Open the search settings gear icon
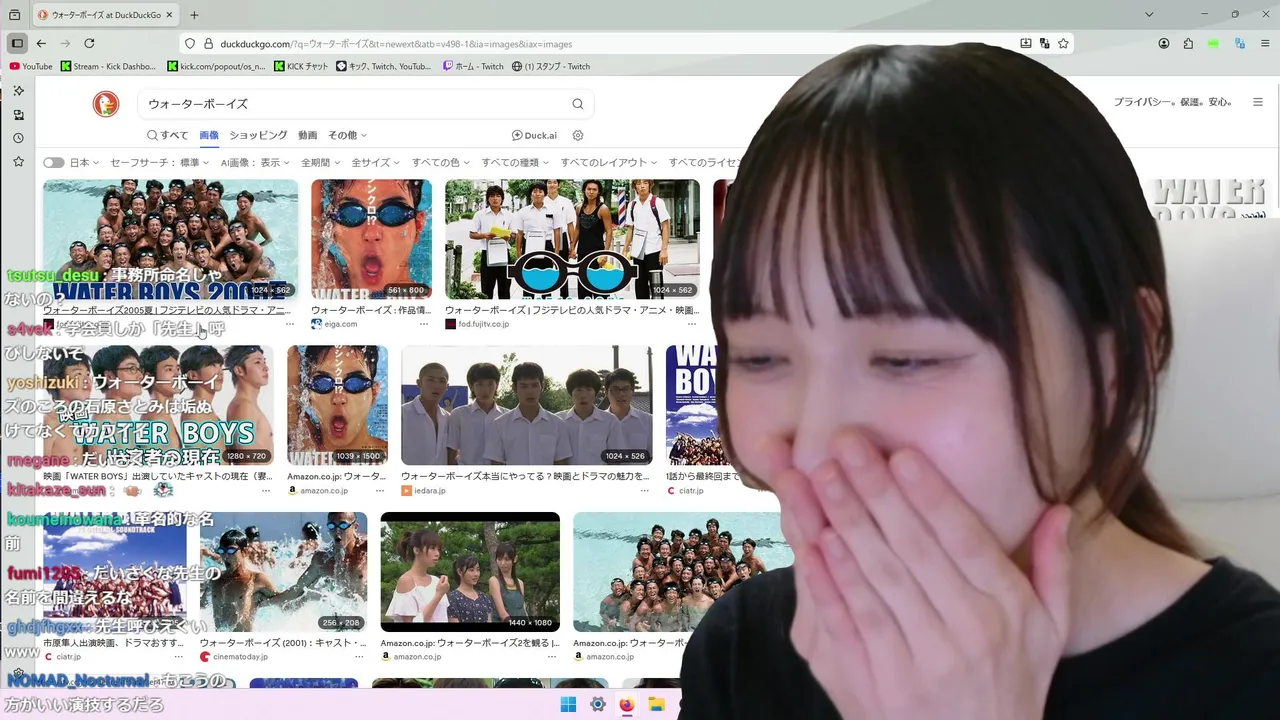Viewport: 1280px width, 720px height. pyautogui.click(x=577, y=135)
